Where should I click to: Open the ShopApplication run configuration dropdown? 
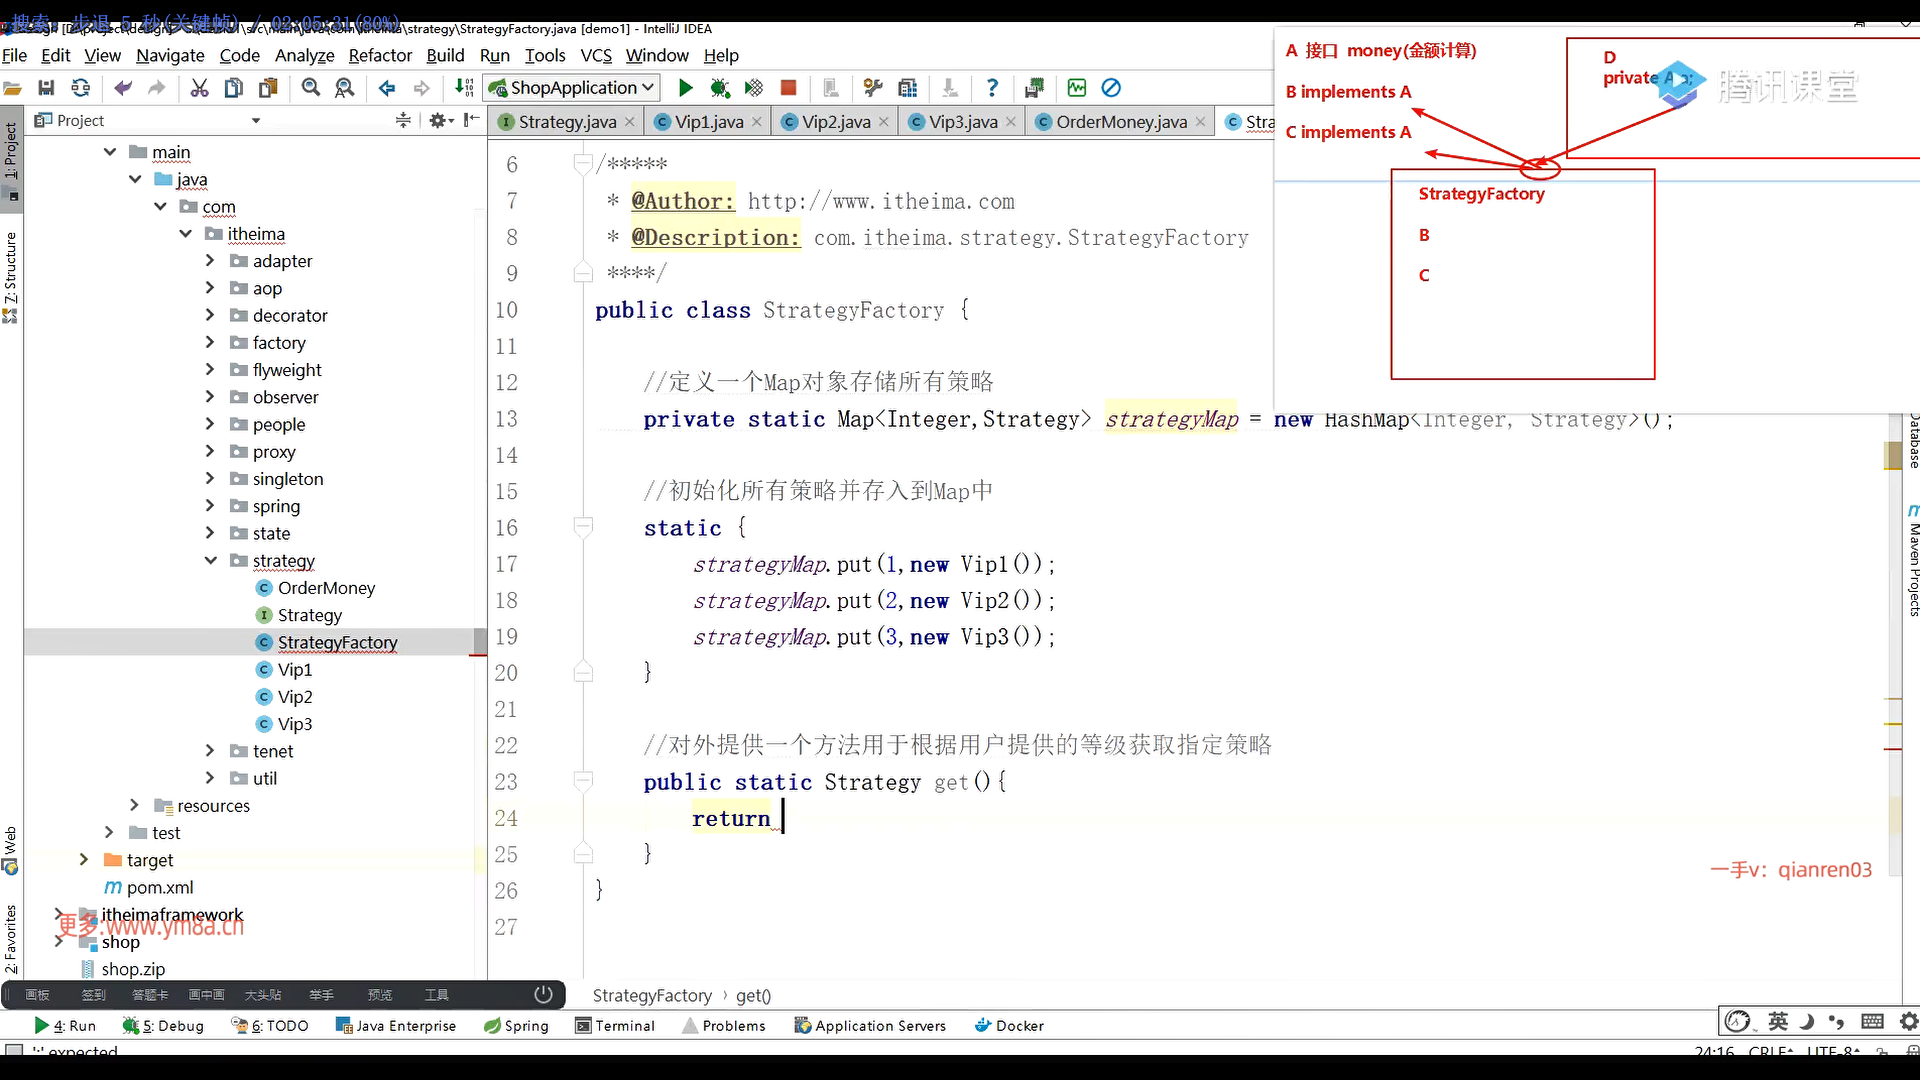click(x=572, y=88)
